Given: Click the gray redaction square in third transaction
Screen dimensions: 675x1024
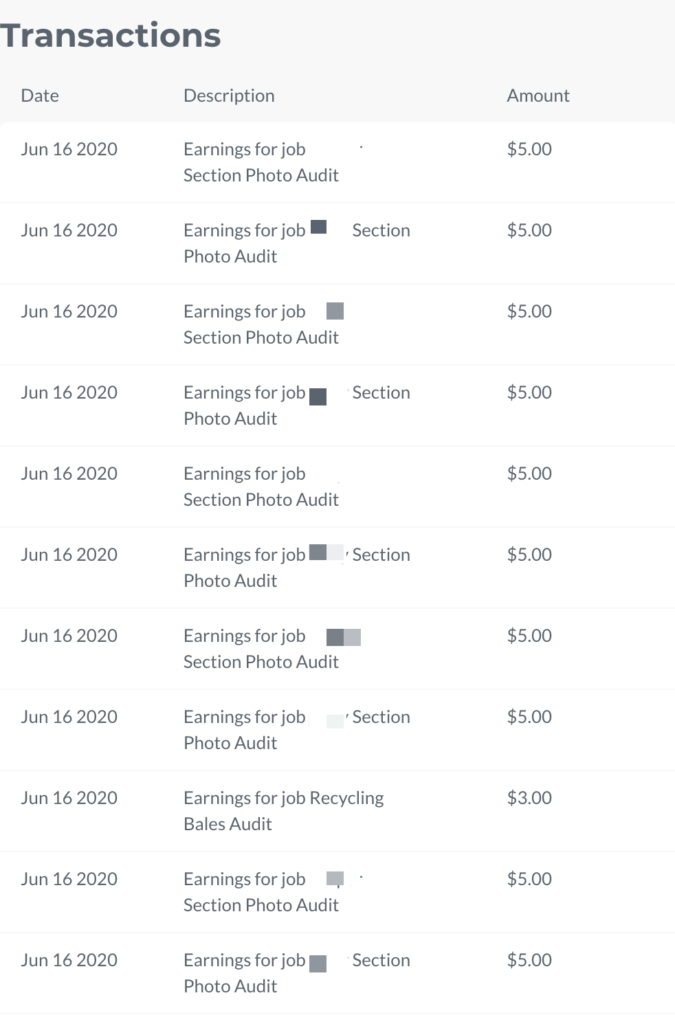Looking at the screenshot, I should [335, 311].
